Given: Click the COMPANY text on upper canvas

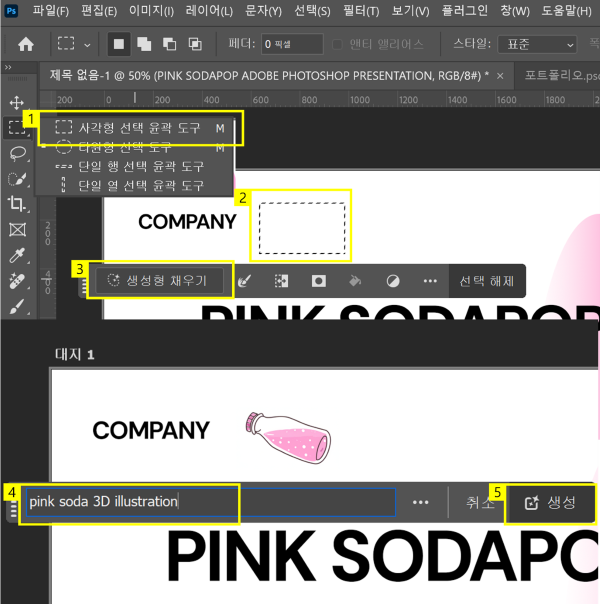Looking at the screenshot, I should tap(187, 222).
